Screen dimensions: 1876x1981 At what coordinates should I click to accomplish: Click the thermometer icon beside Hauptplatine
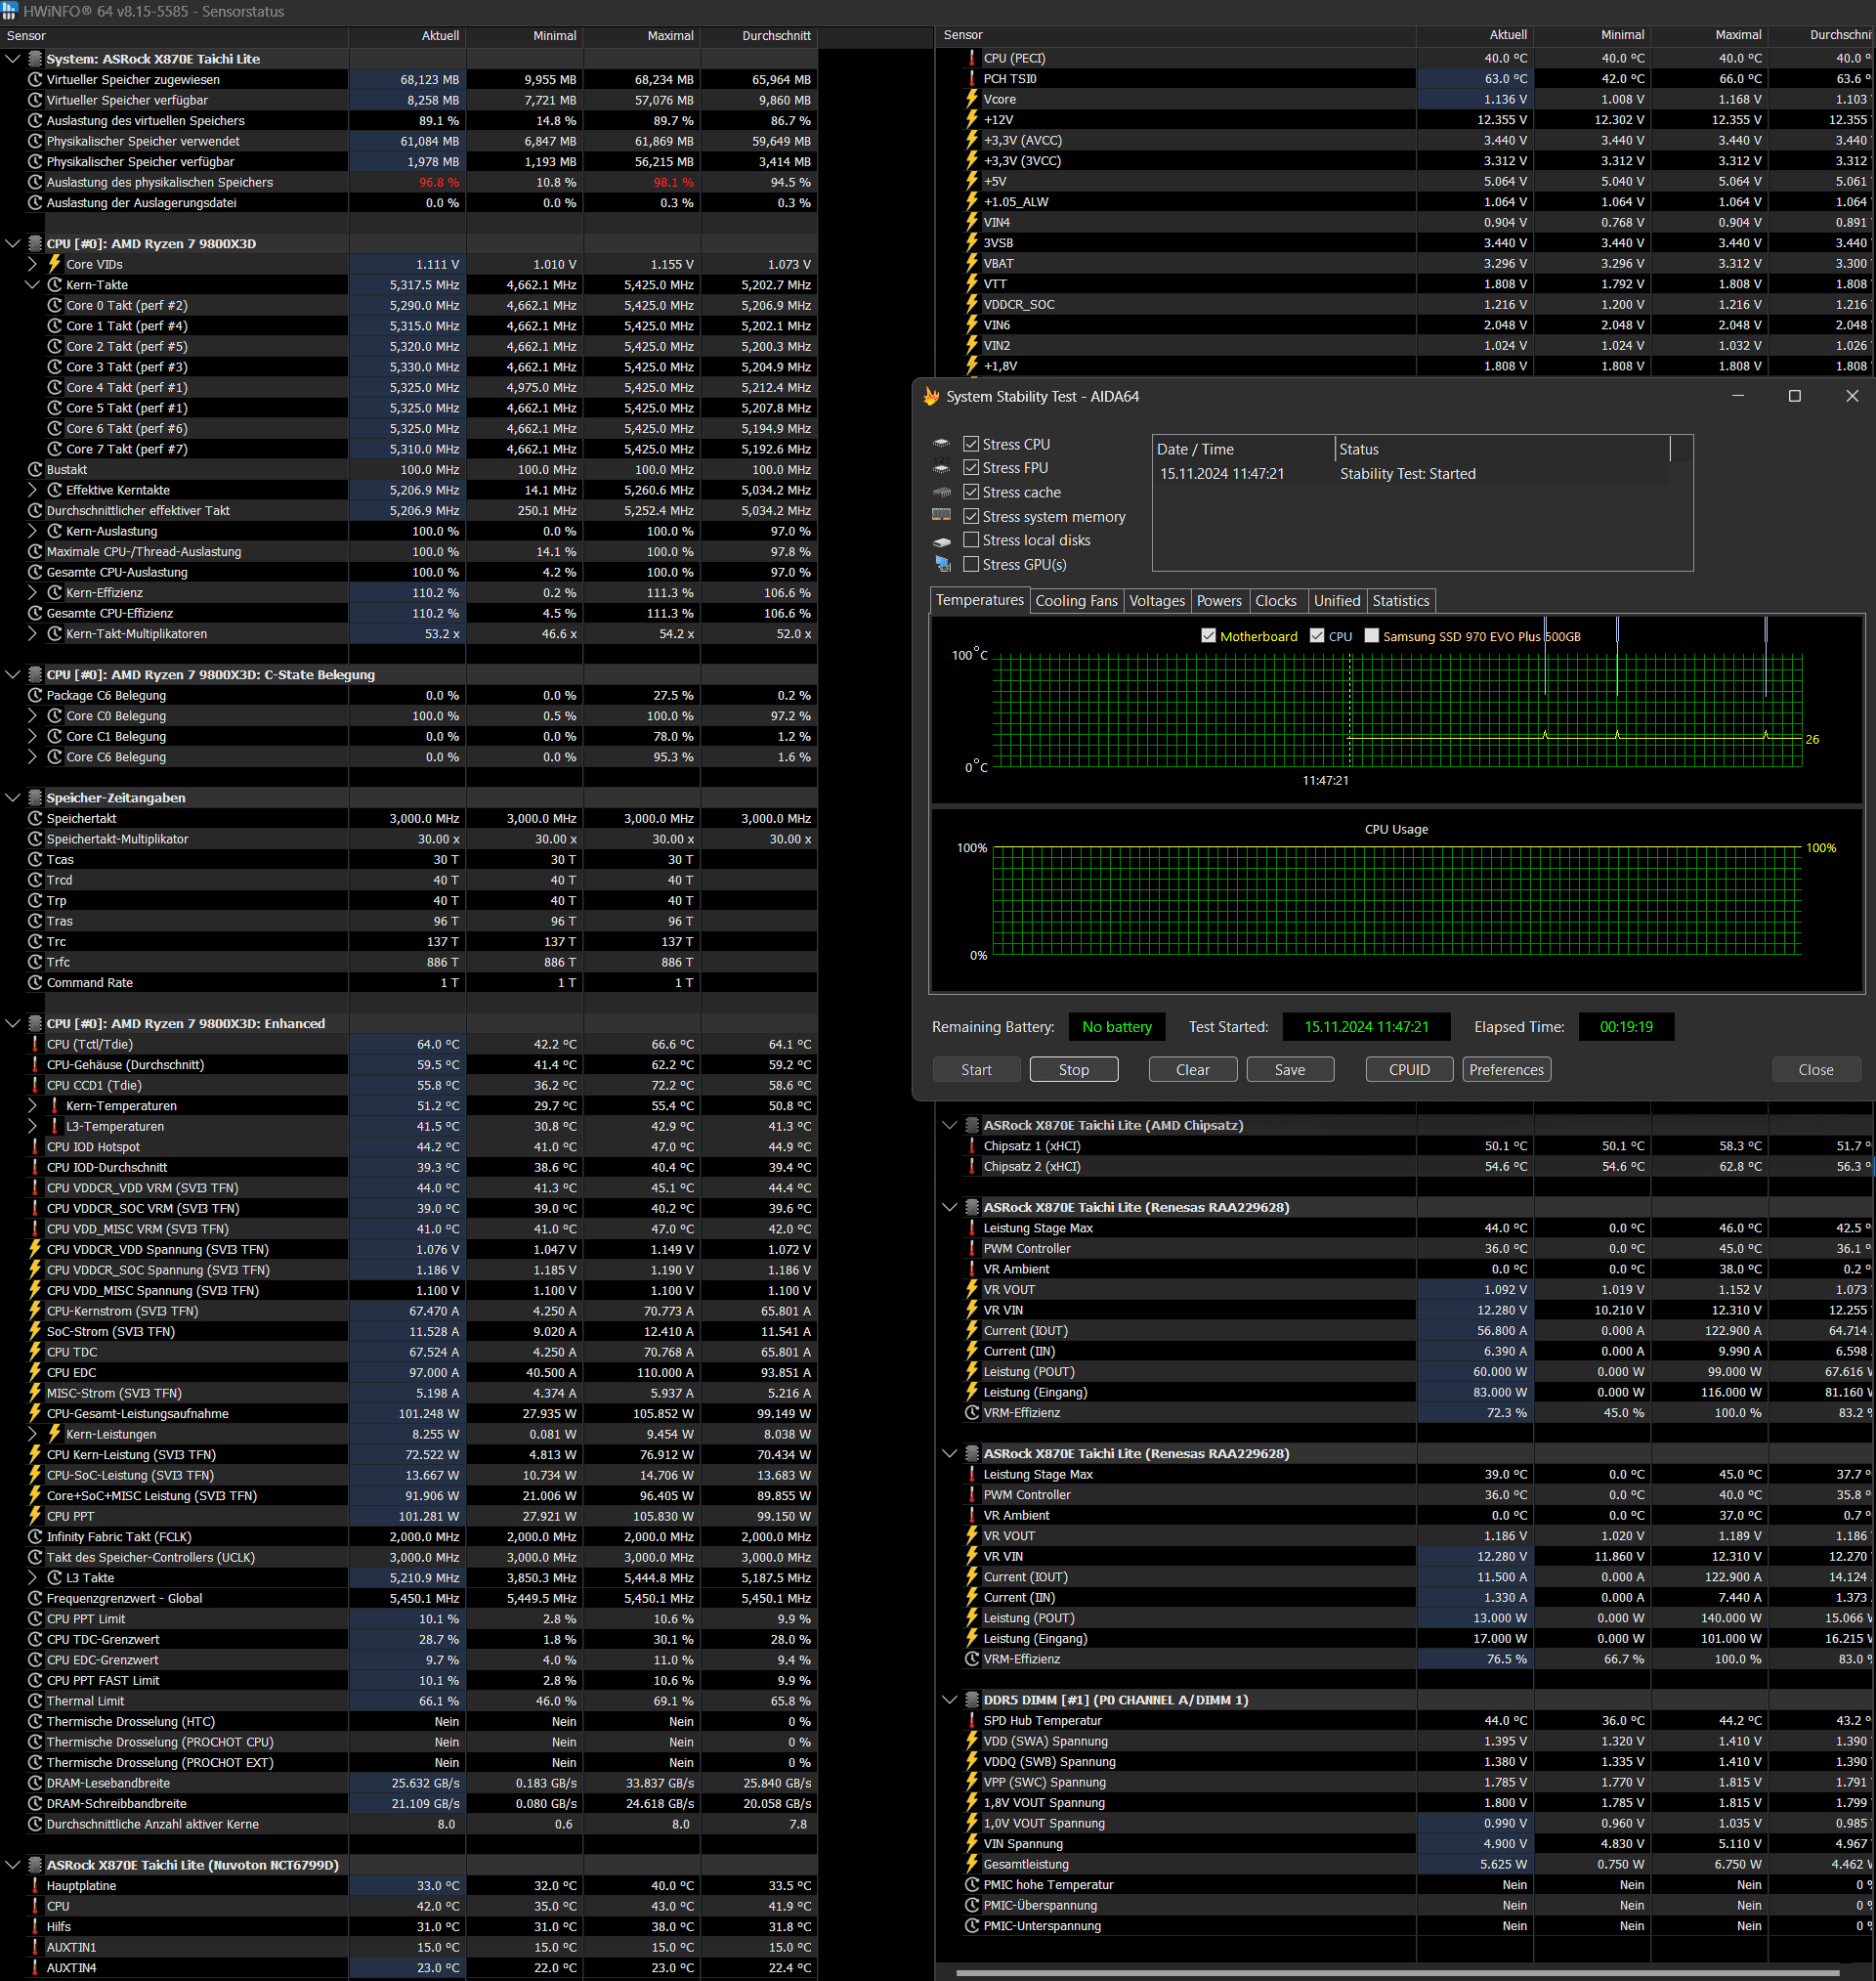[x=35, y=1885]
